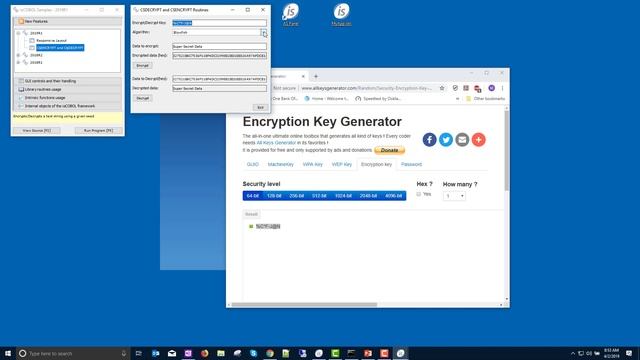
Task: Expand Intrinsic functions usage section
Action: click(x=68, y=98)
